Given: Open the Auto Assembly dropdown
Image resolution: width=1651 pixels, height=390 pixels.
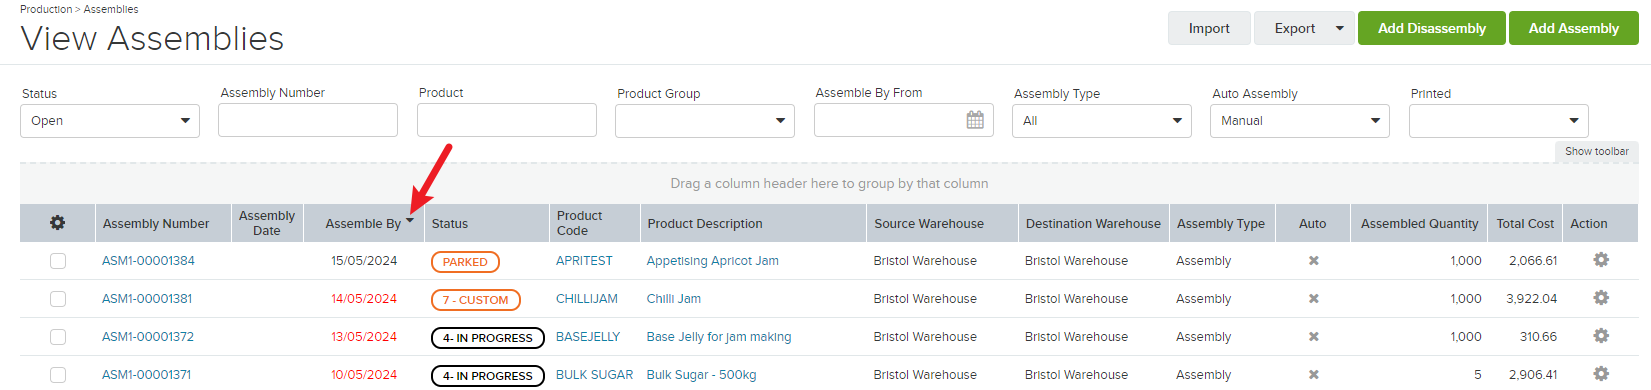Looking at the screenshot, I should pyautogui.click(x=1300, y=121).
